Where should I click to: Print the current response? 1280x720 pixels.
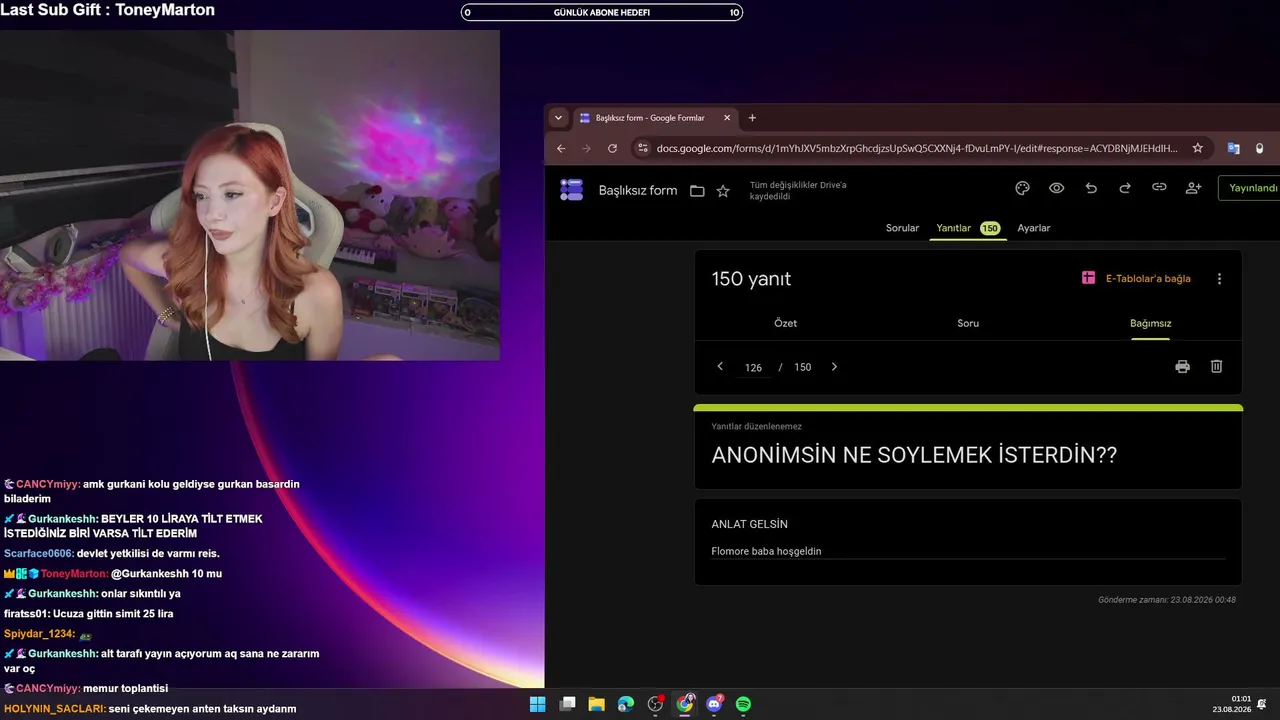[1182, 367]
